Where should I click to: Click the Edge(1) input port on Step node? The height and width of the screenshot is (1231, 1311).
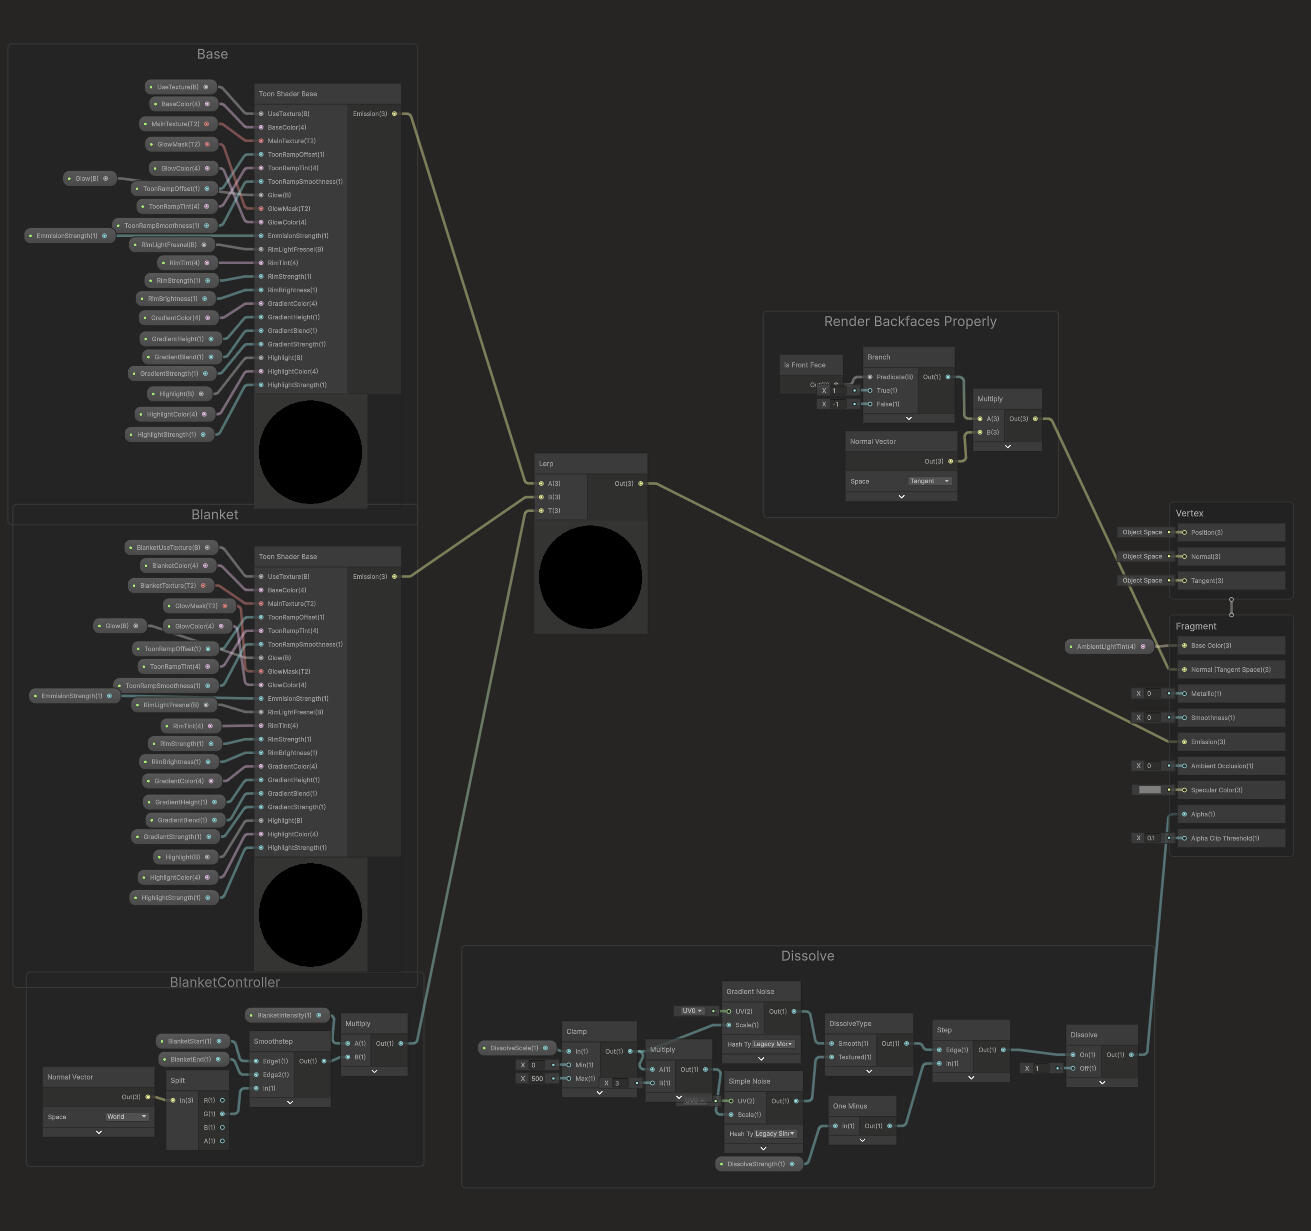(x=939, y=1050)
